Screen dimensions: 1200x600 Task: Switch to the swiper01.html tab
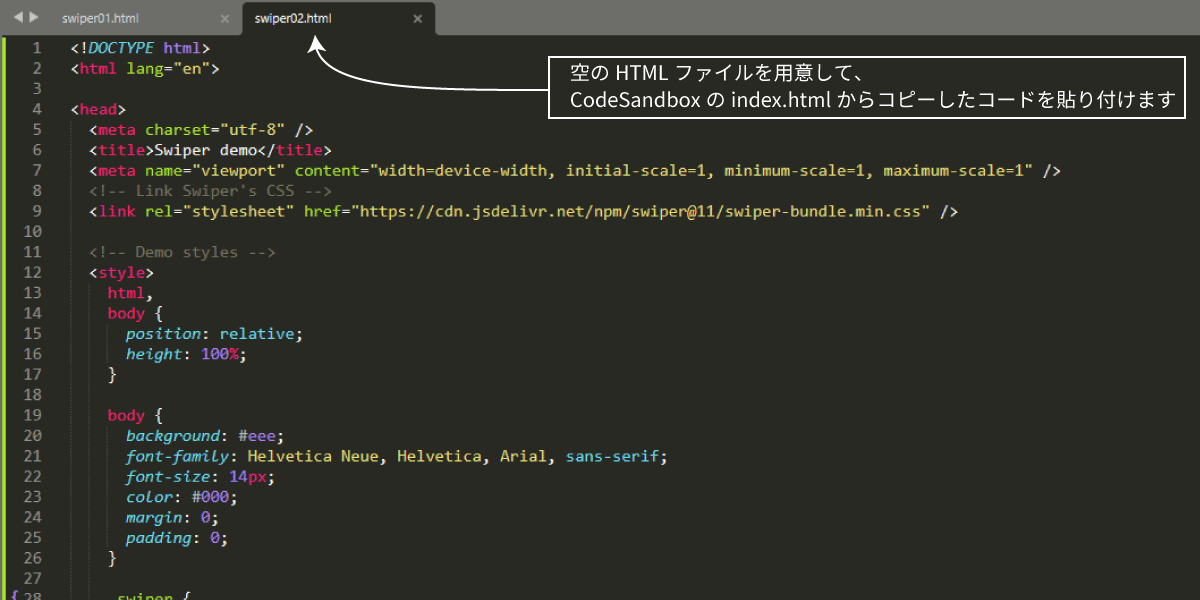[x=100, y=18]
